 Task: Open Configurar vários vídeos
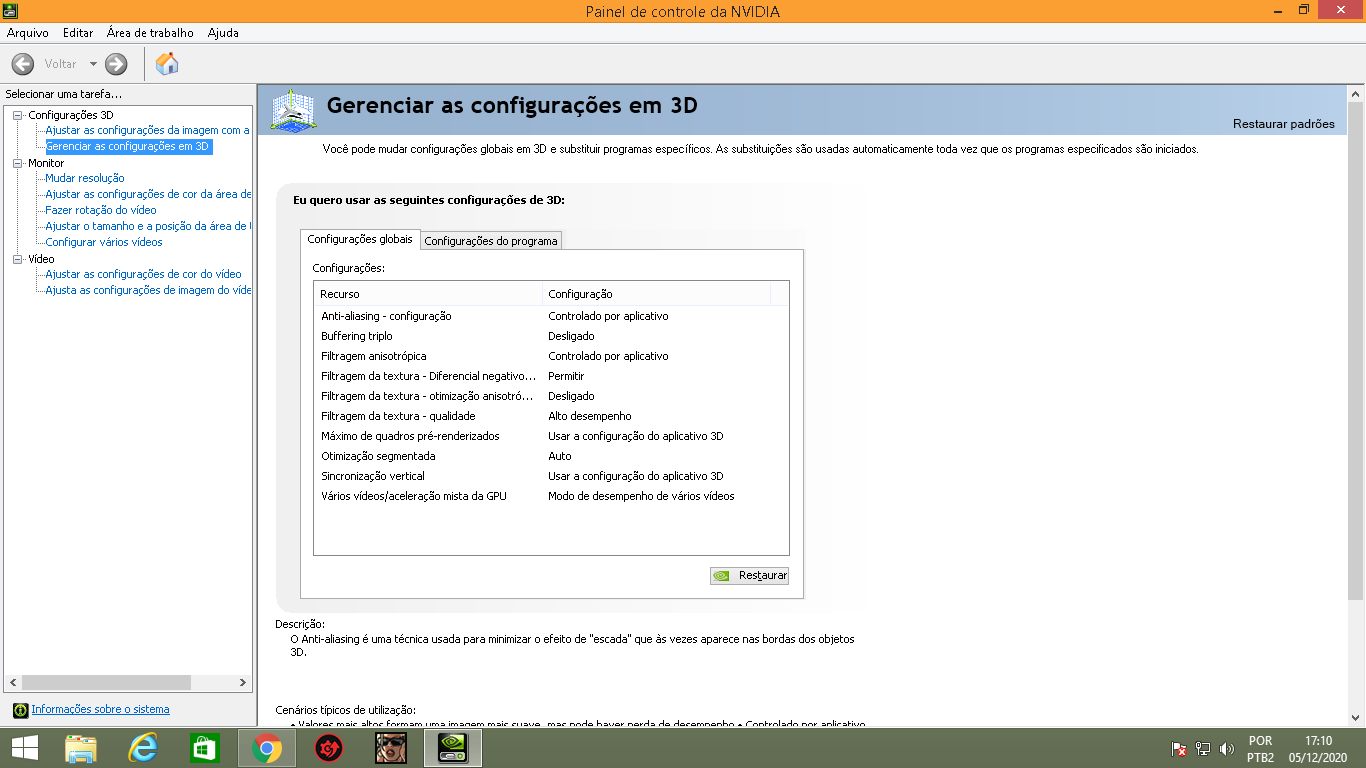(x=104, y=242)
